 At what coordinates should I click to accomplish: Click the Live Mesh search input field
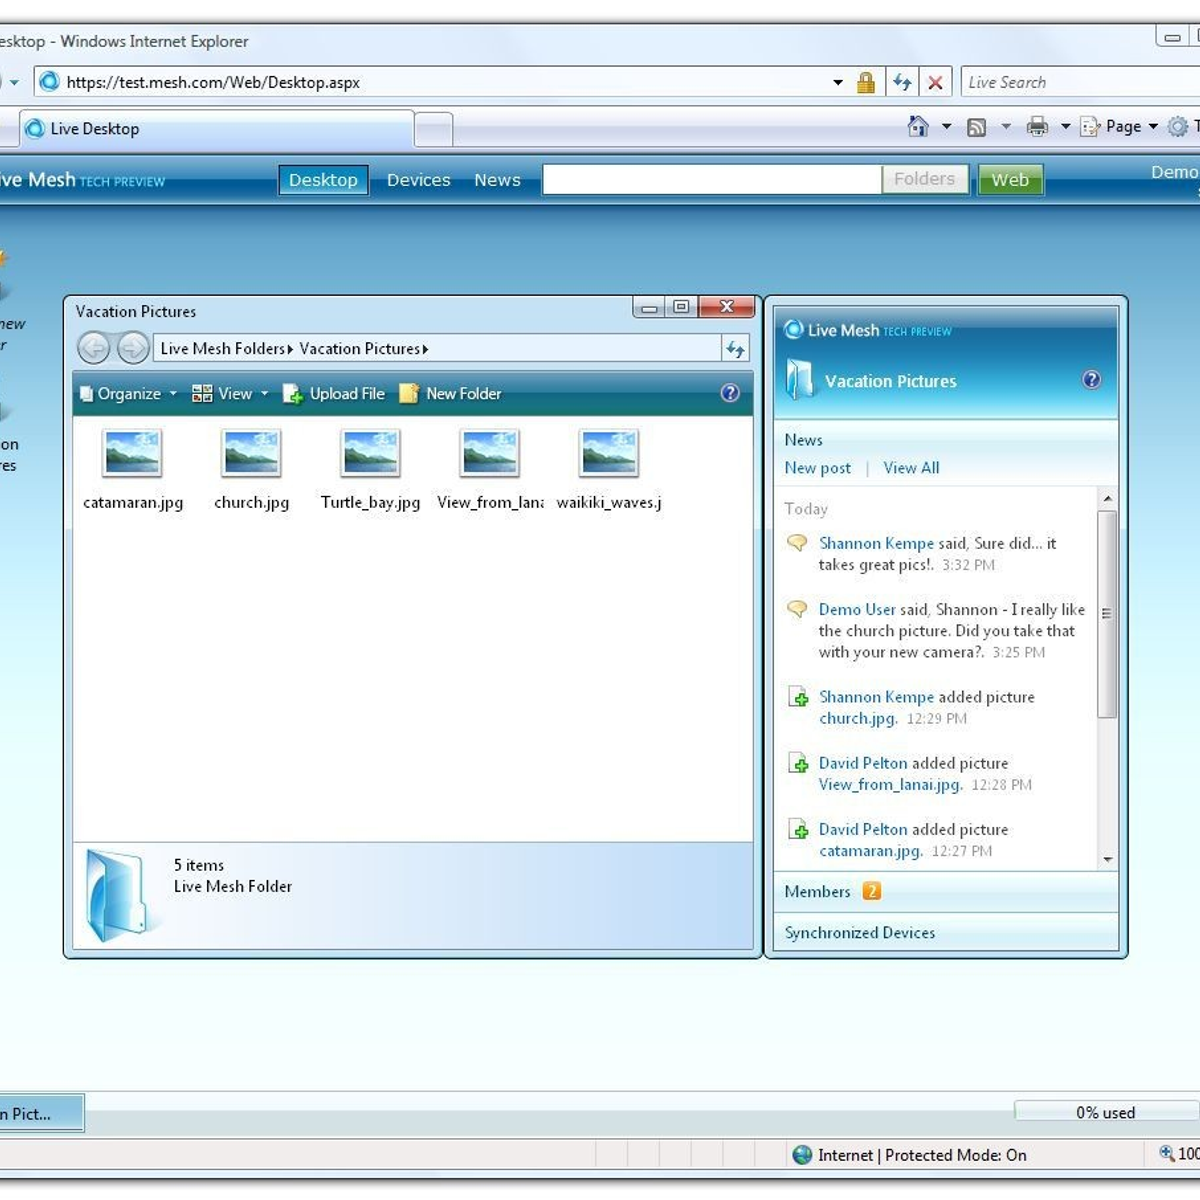(711, 179)
